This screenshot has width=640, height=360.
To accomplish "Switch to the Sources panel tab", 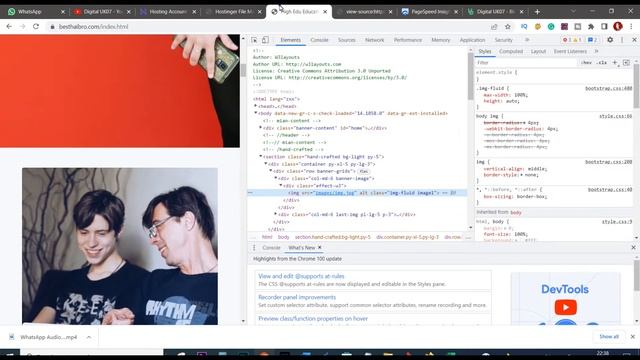I will [347, 40].
